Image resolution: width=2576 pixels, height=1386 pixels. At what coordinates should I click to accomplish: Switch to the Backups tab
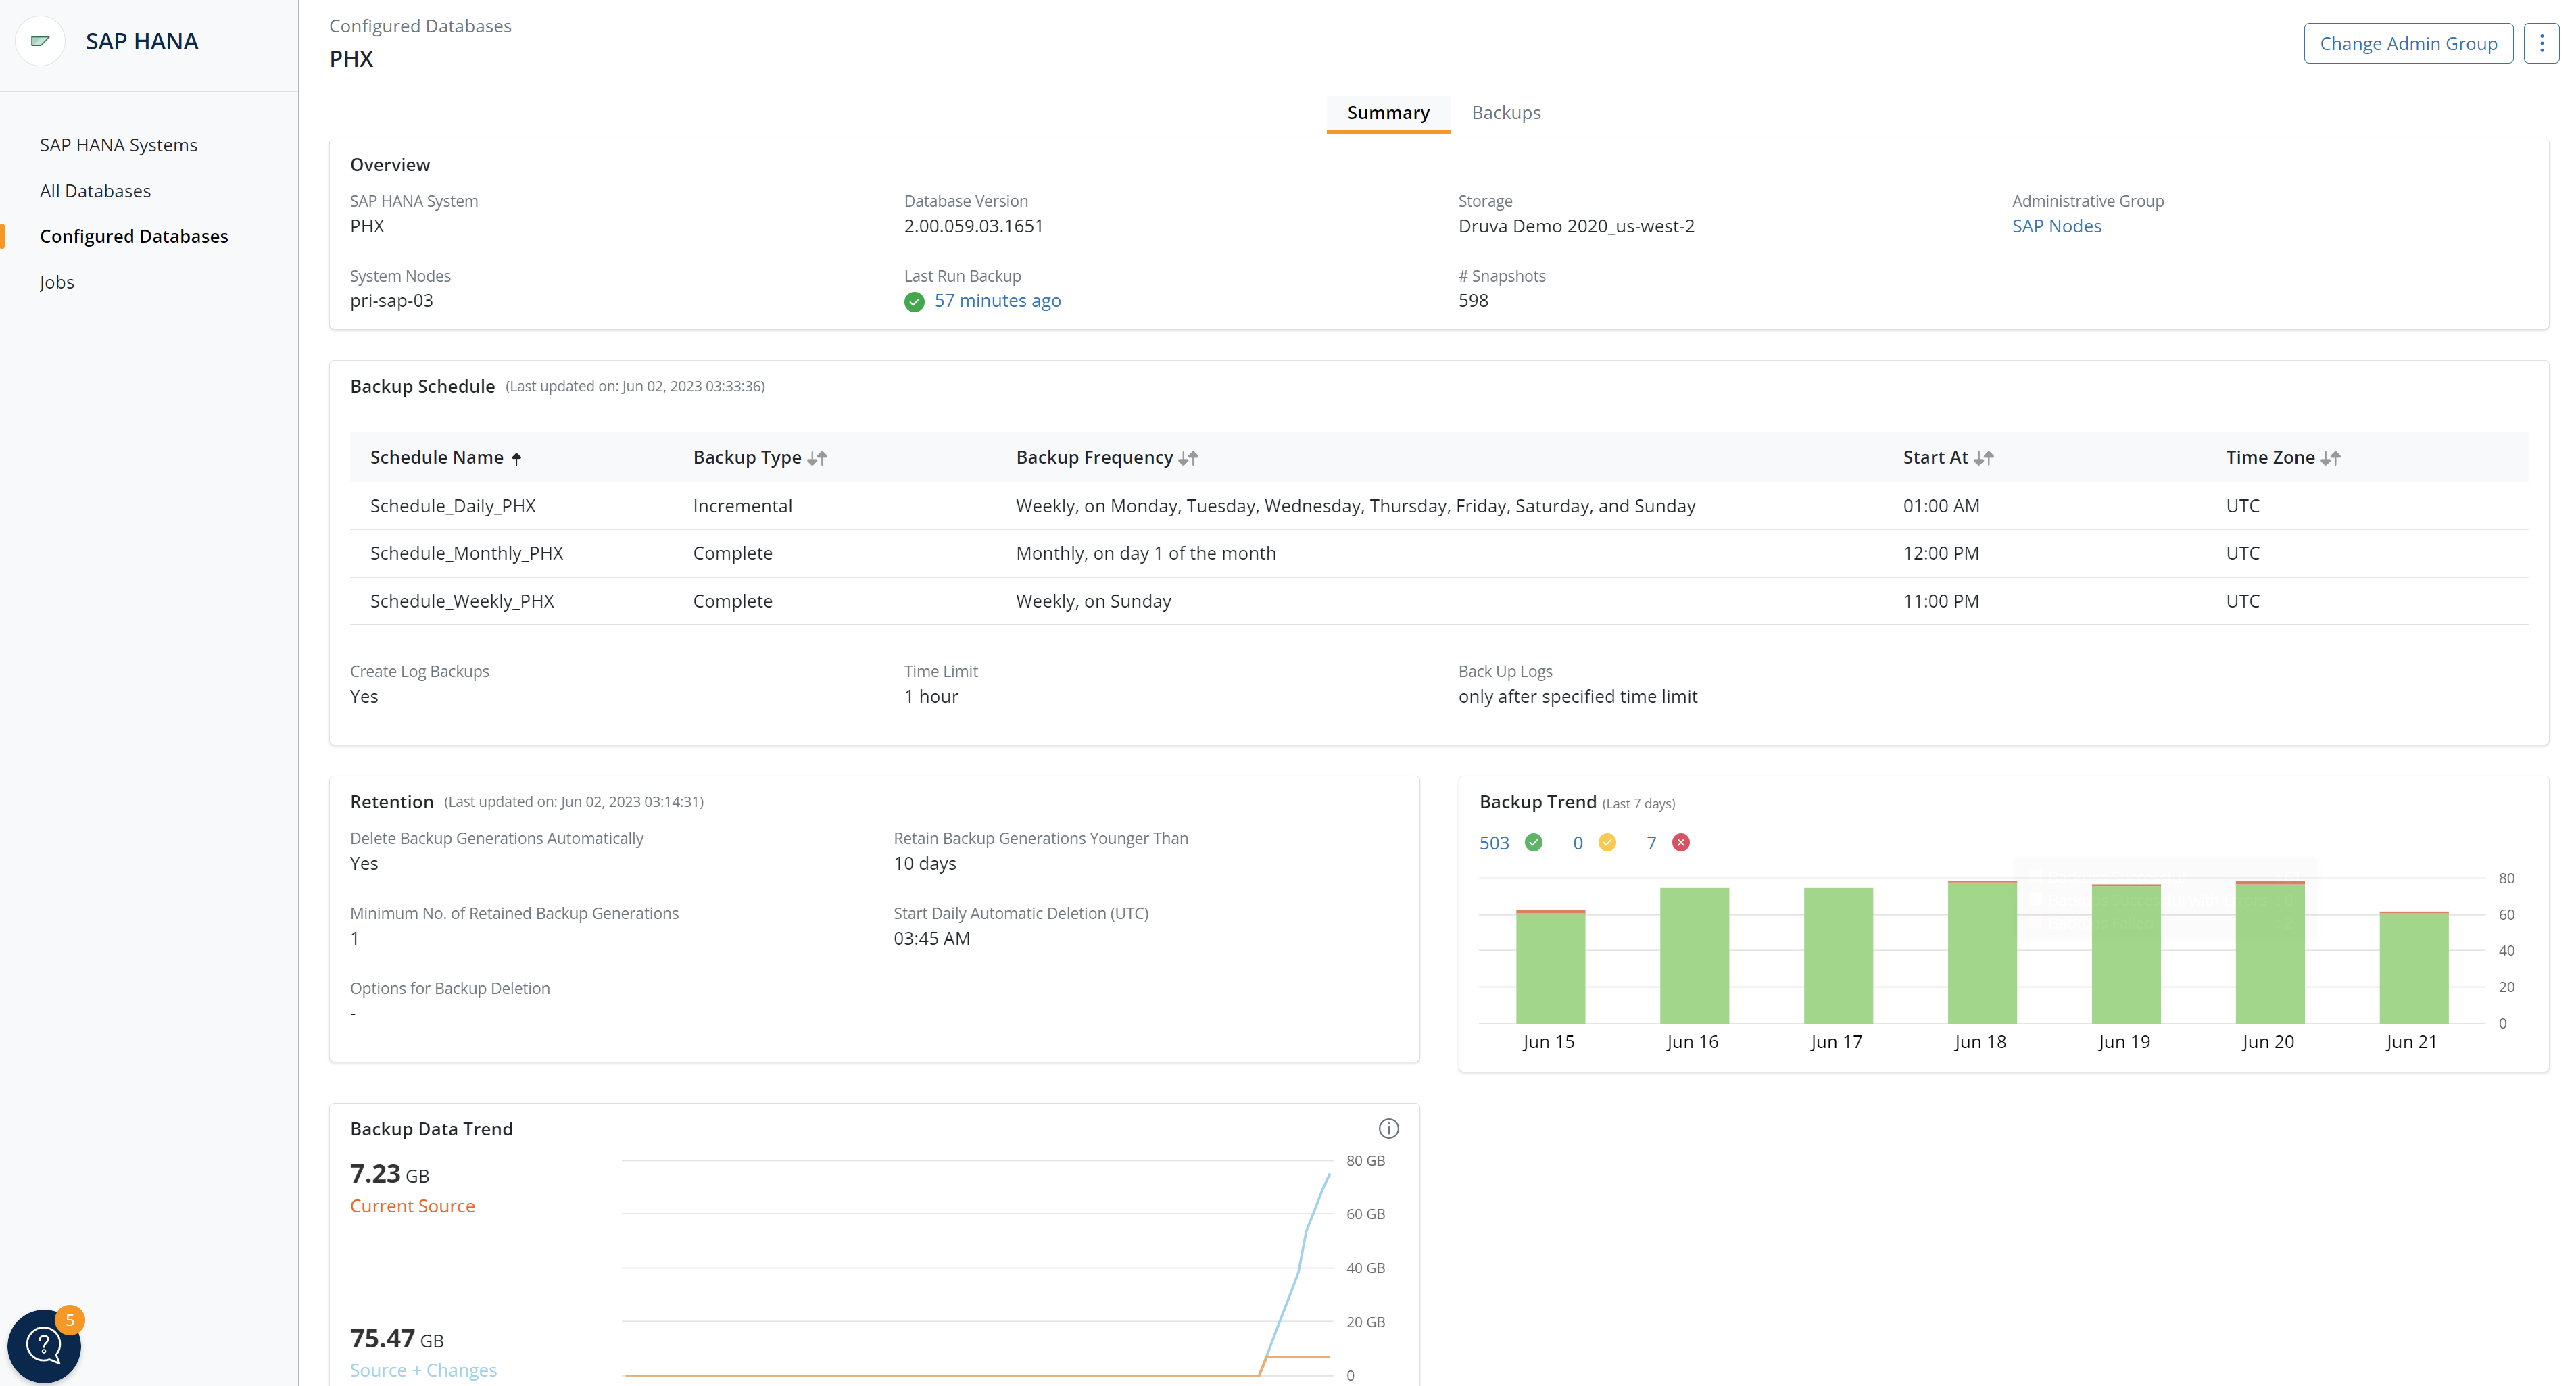point(1505,112)
